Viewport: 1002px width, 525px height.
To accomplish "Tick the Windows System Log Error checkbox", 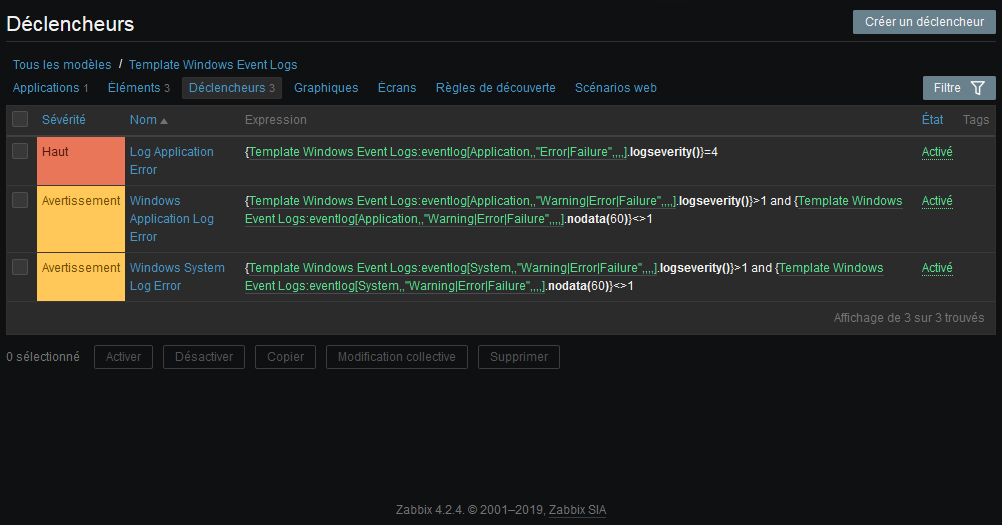I will point(20,267).
